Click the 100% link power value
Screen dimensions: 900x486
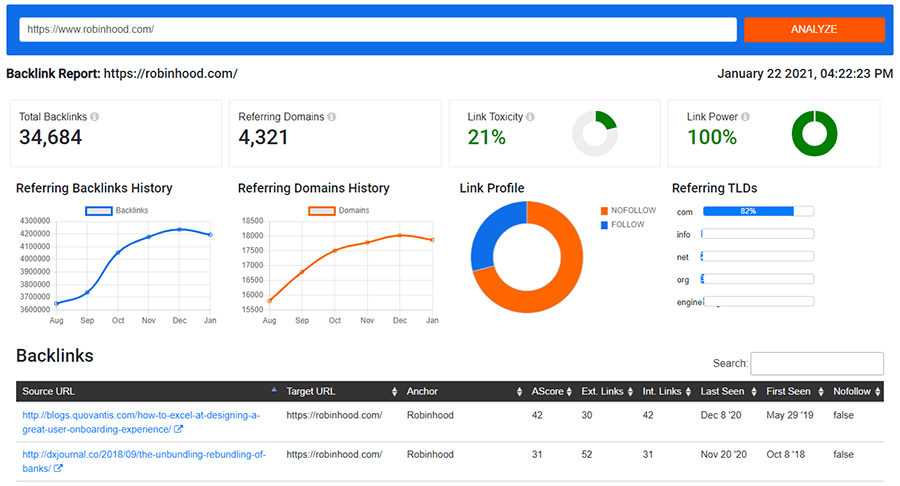(712, 137)
